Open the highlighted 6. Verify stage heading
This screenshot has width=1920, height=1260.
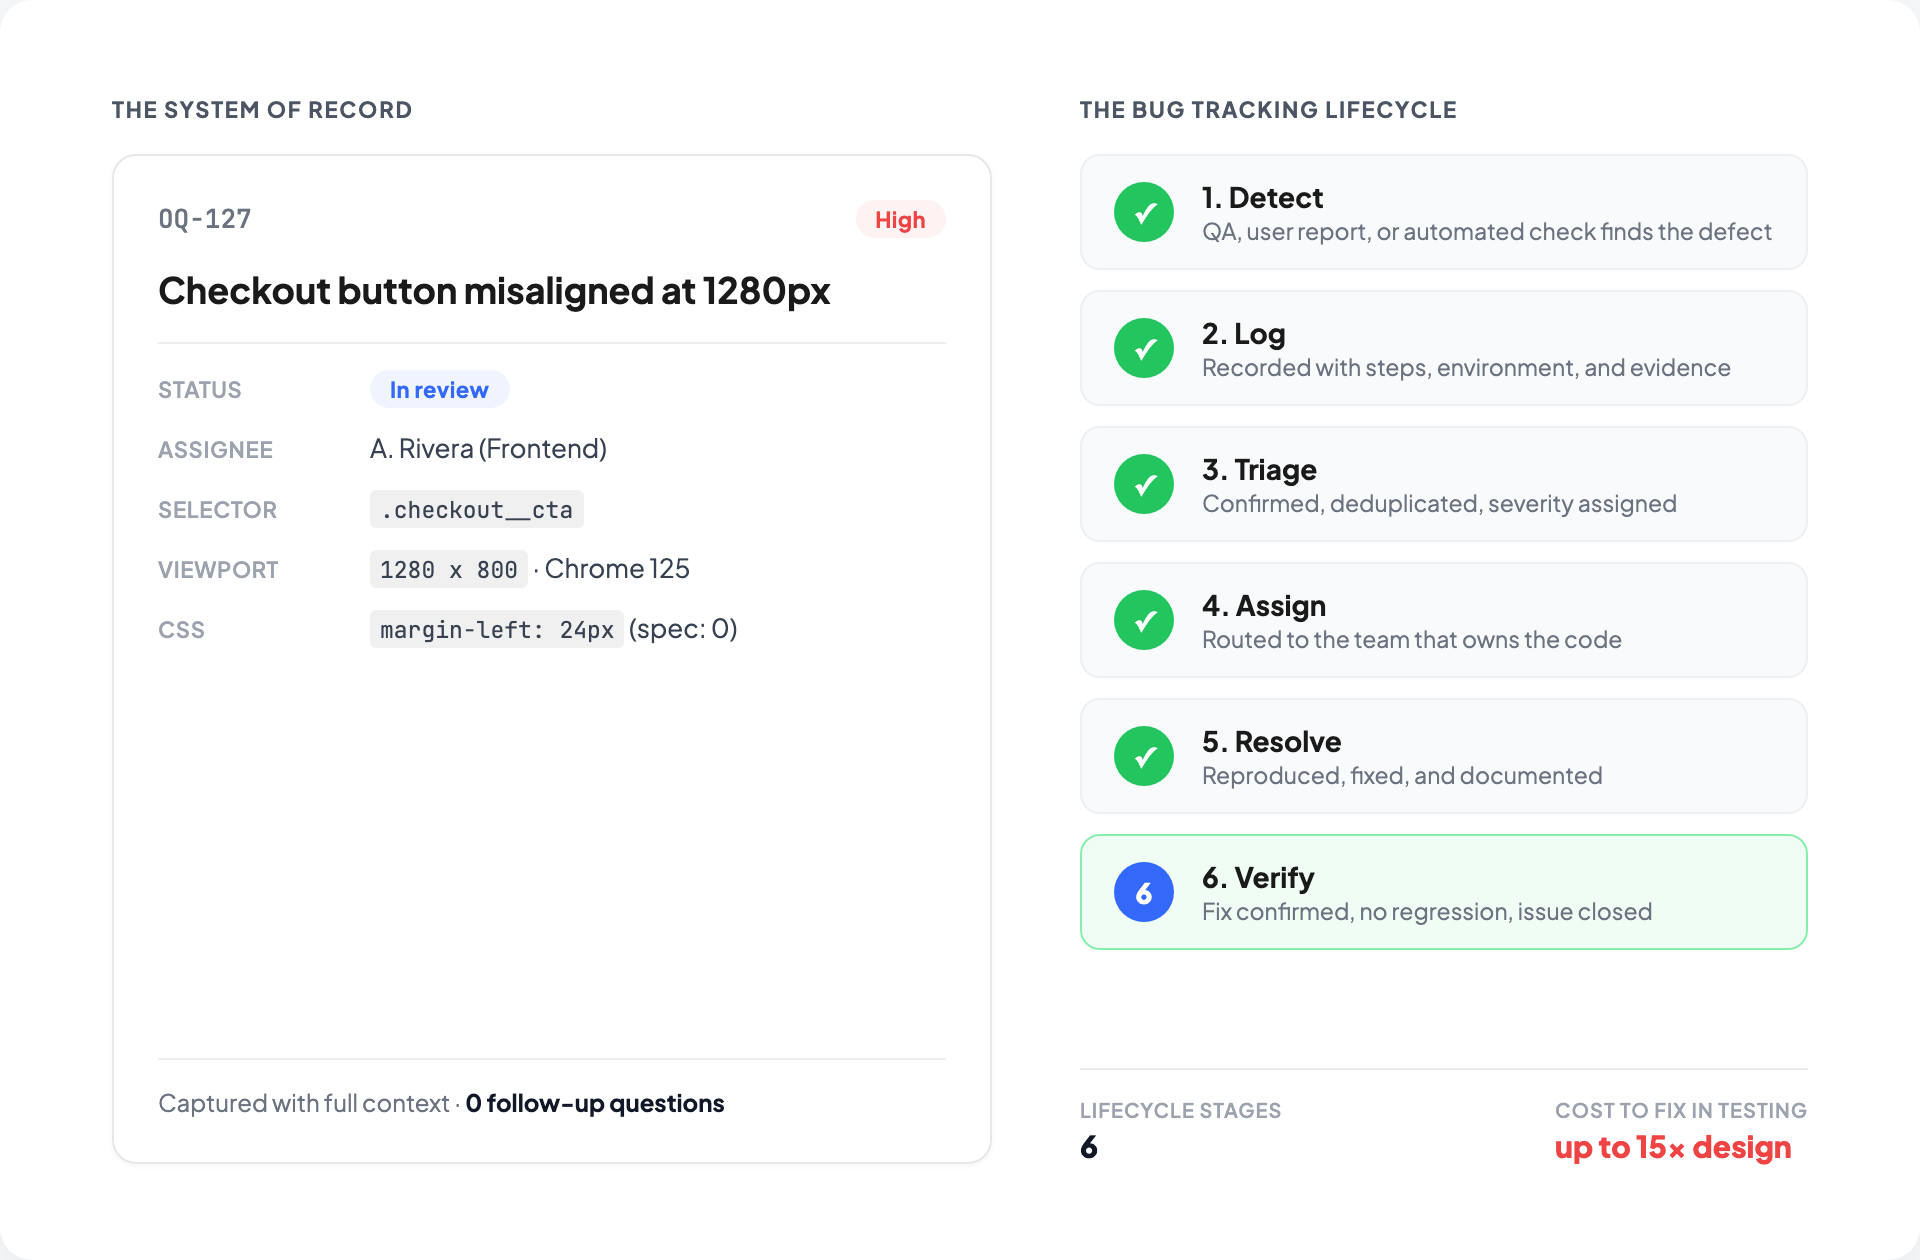coord(1258,878)
